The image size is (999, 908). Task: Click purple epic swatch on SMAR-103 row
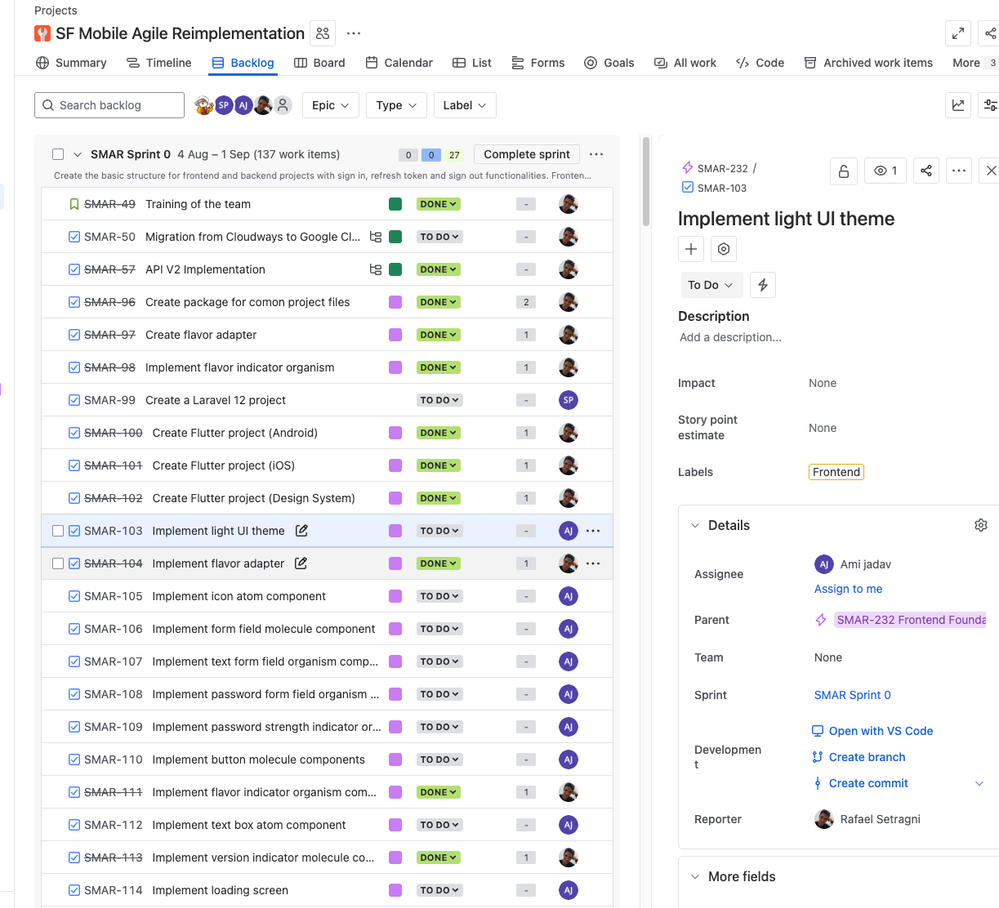click(x=395, y=531)
